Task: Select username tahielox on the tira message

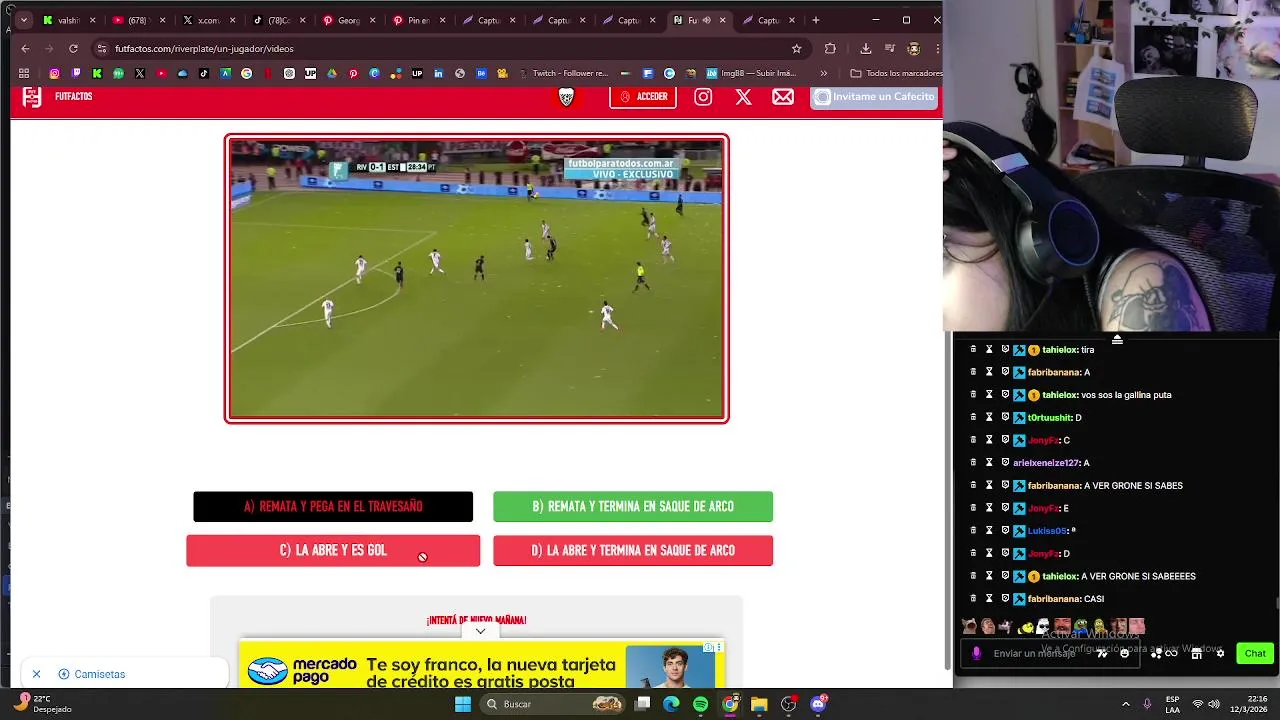Action: [x=1058, y=350]
